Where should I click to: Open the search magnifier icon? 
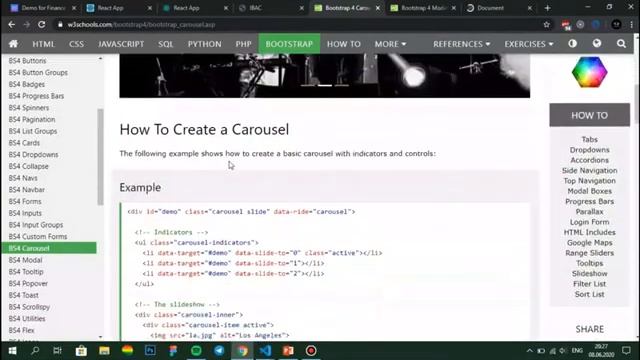[x=621, y=44]
